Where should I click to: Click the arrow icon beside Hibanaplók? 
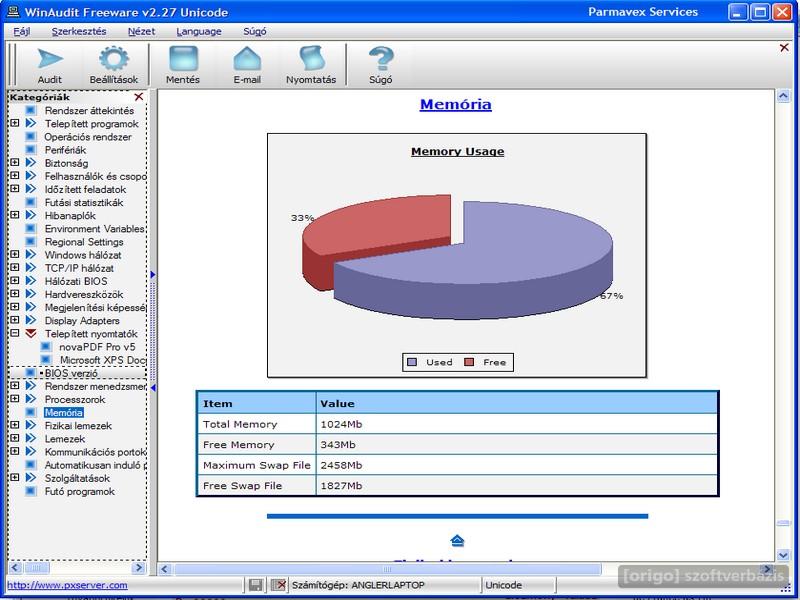(x=31, y=215)
